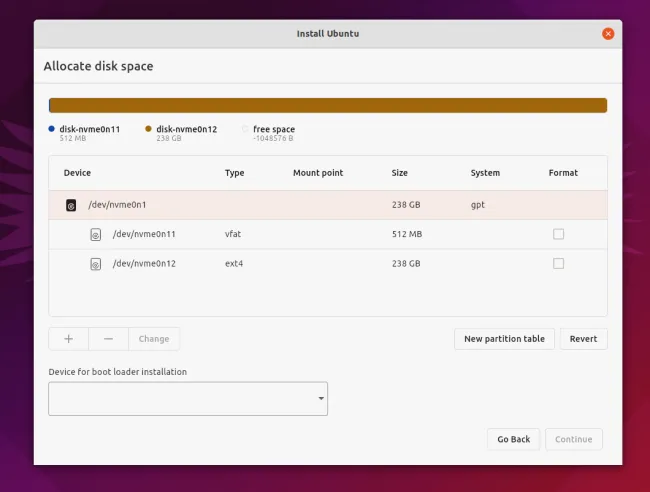Click 238 GB size in /dev/nvme0n12 row
Viewport: 650px width, 492px height.
click(406, 264)
